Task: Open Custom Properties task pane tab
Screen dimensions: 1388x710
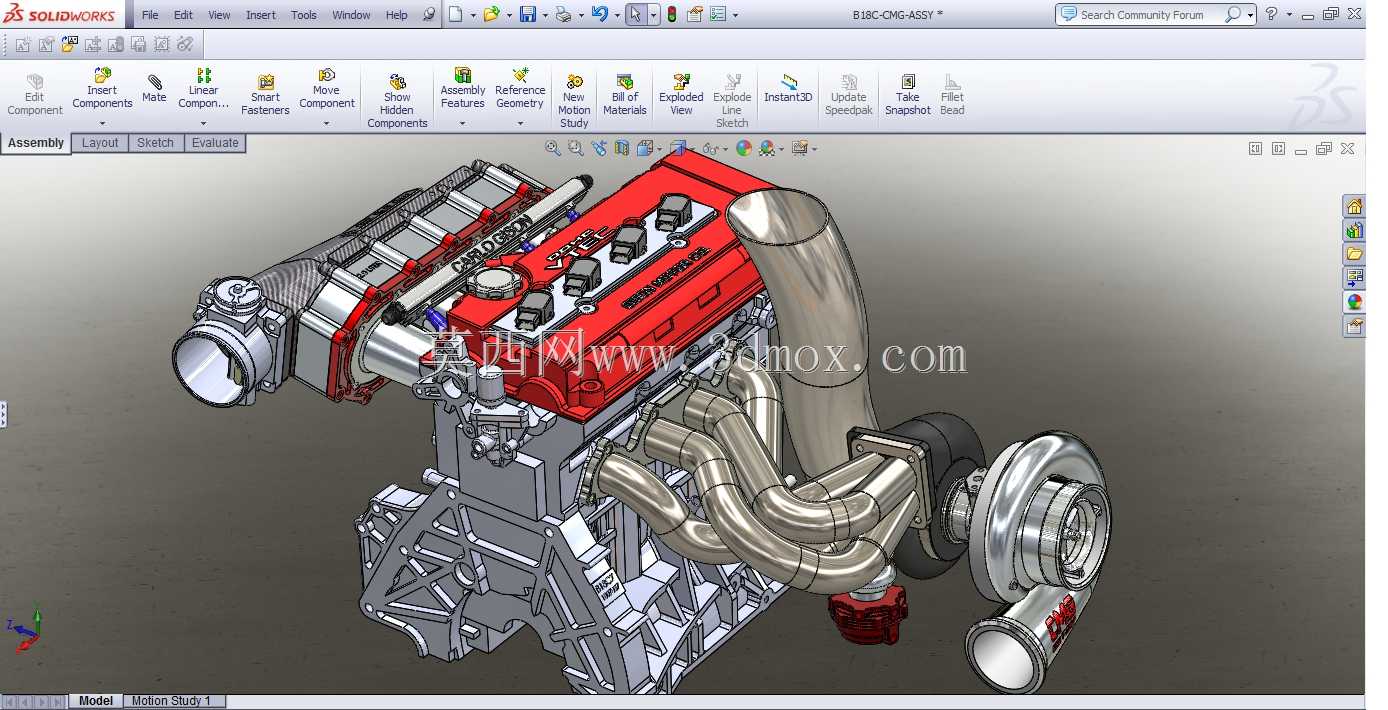Action: click(1354, 326)
